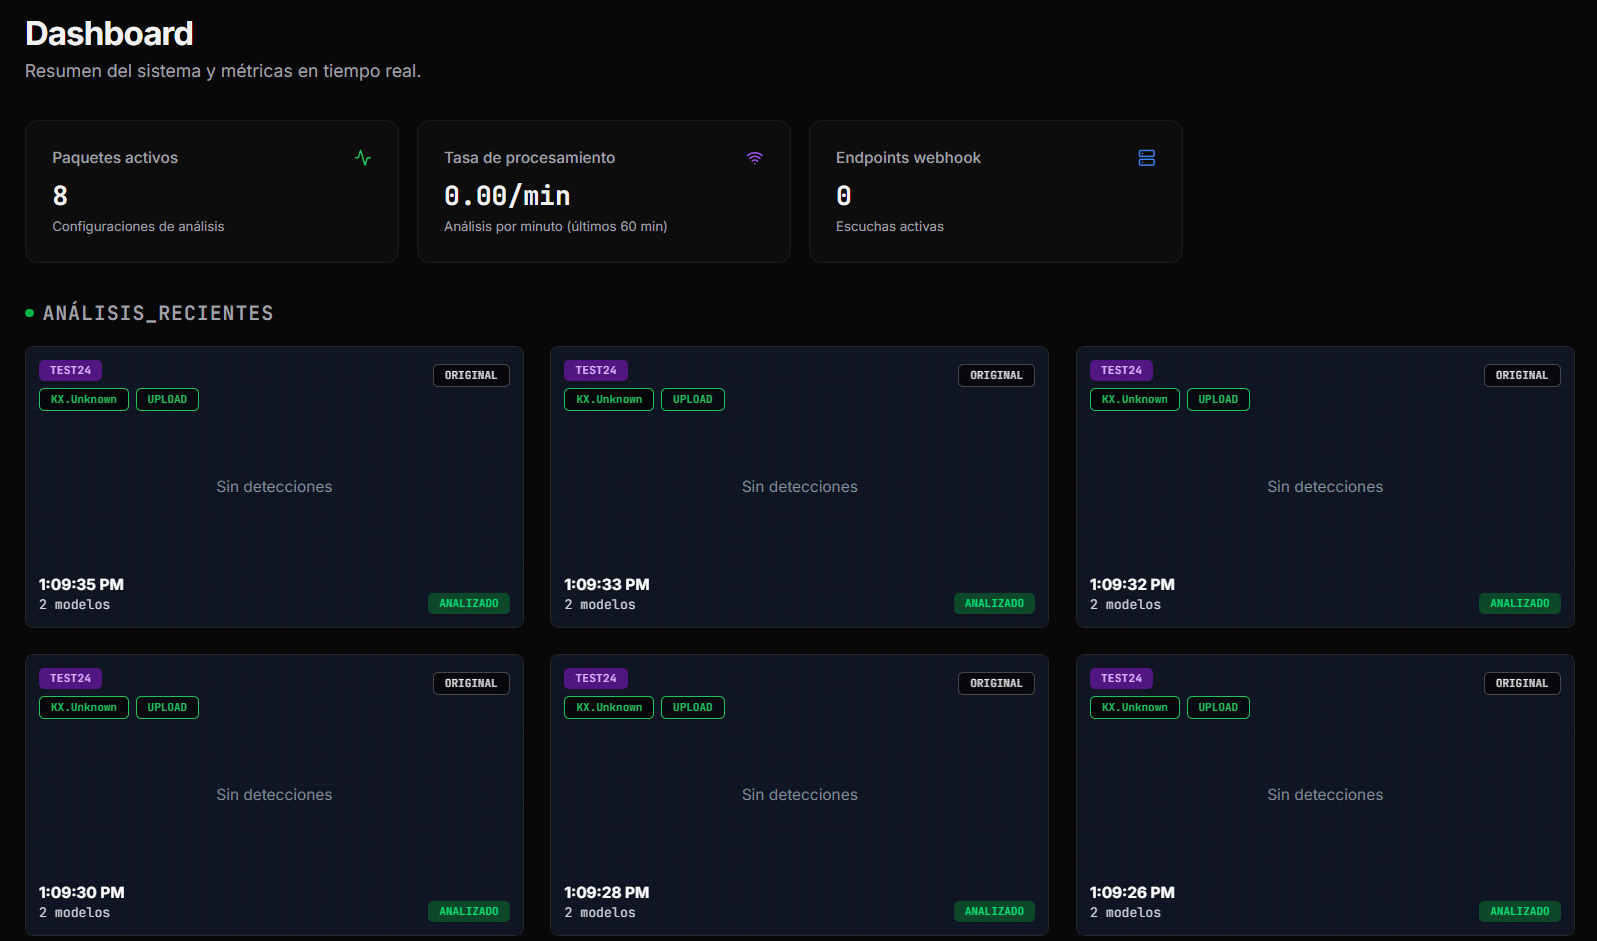Viewport: 1597px width, 941px height.
Task: Click the KX.Unknown tag on the 1:09:30 PM card
Action: 84,707
